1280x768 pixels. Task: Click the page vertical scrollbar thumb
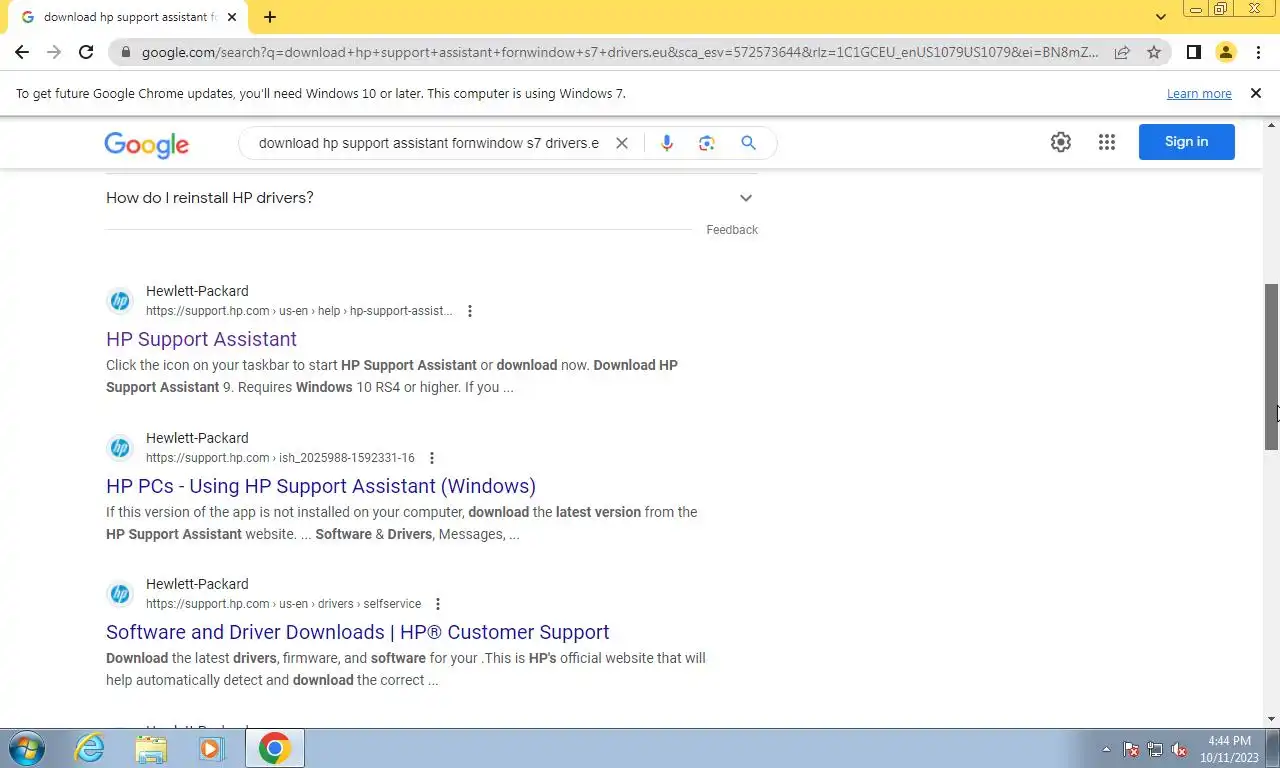1272,366
